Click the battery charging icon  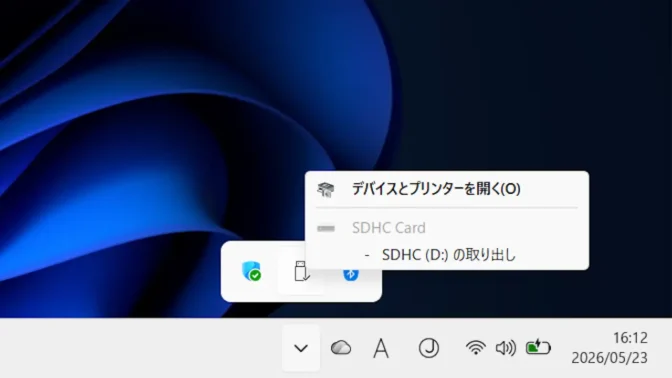coord(538,347)
